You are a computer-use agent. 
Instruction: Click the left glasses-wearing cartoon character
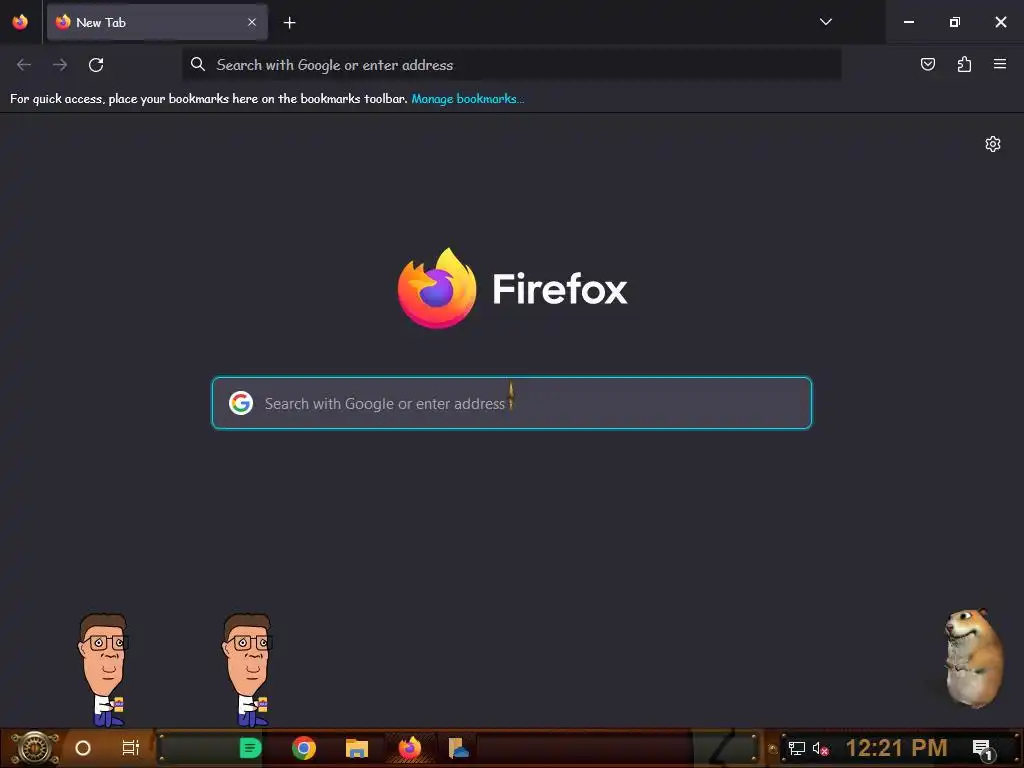tap(103, 670)
